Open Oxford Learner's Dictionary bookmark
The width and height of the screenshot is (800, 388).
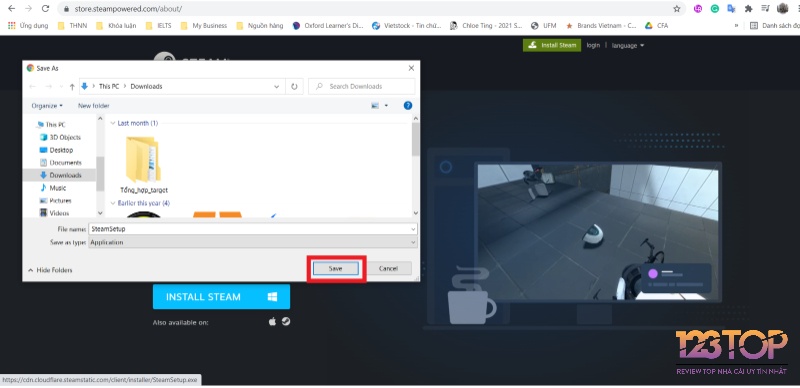pos(328,26)
